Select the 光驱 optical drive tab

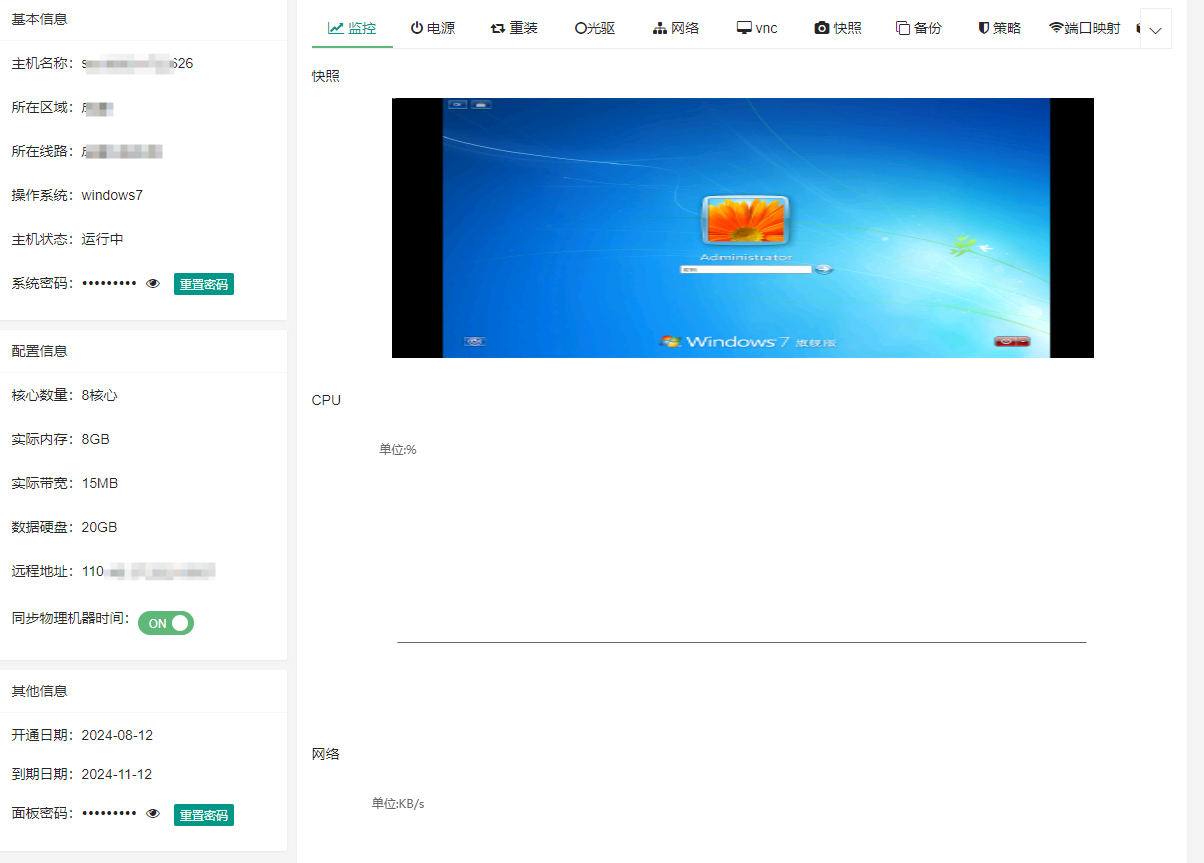(595, 28)
